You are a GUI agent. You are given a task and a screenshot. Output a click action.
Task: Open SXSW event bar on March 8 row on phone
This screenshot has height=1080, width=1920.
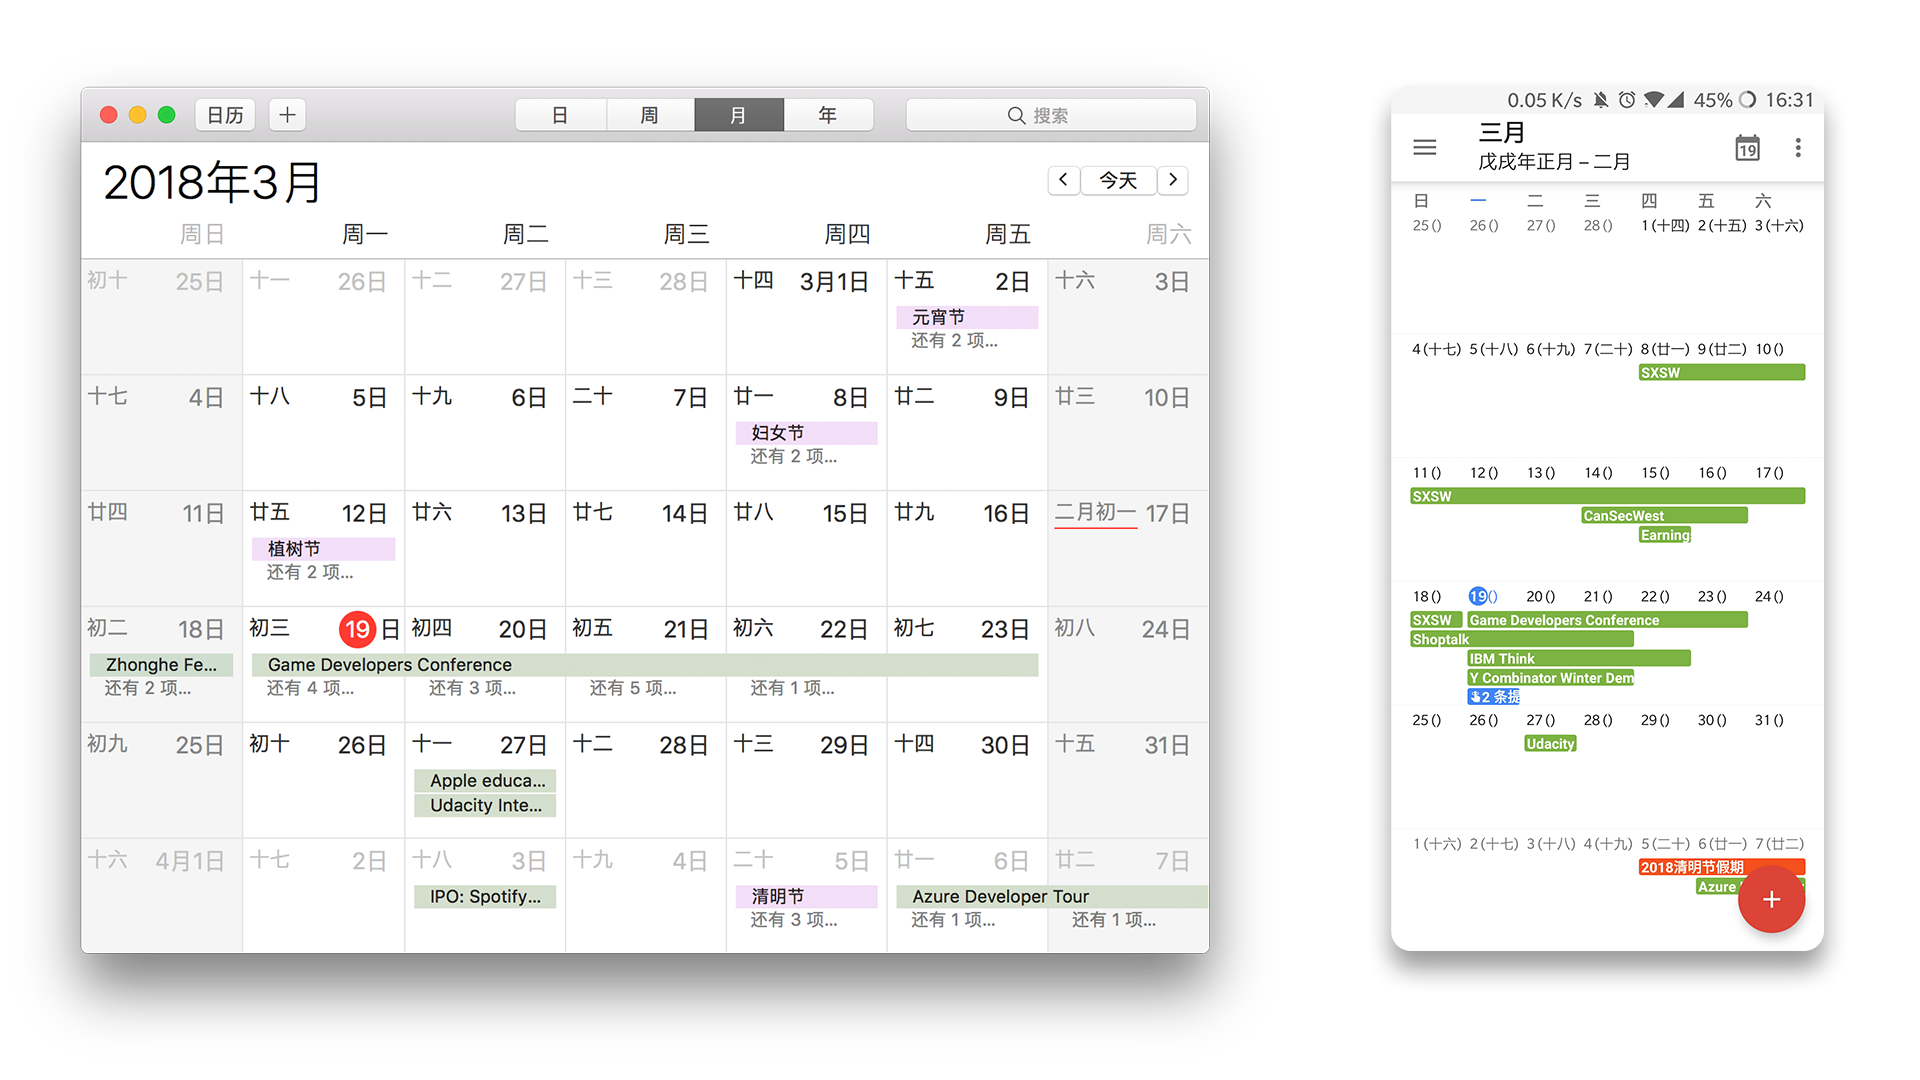(1722, 373)
